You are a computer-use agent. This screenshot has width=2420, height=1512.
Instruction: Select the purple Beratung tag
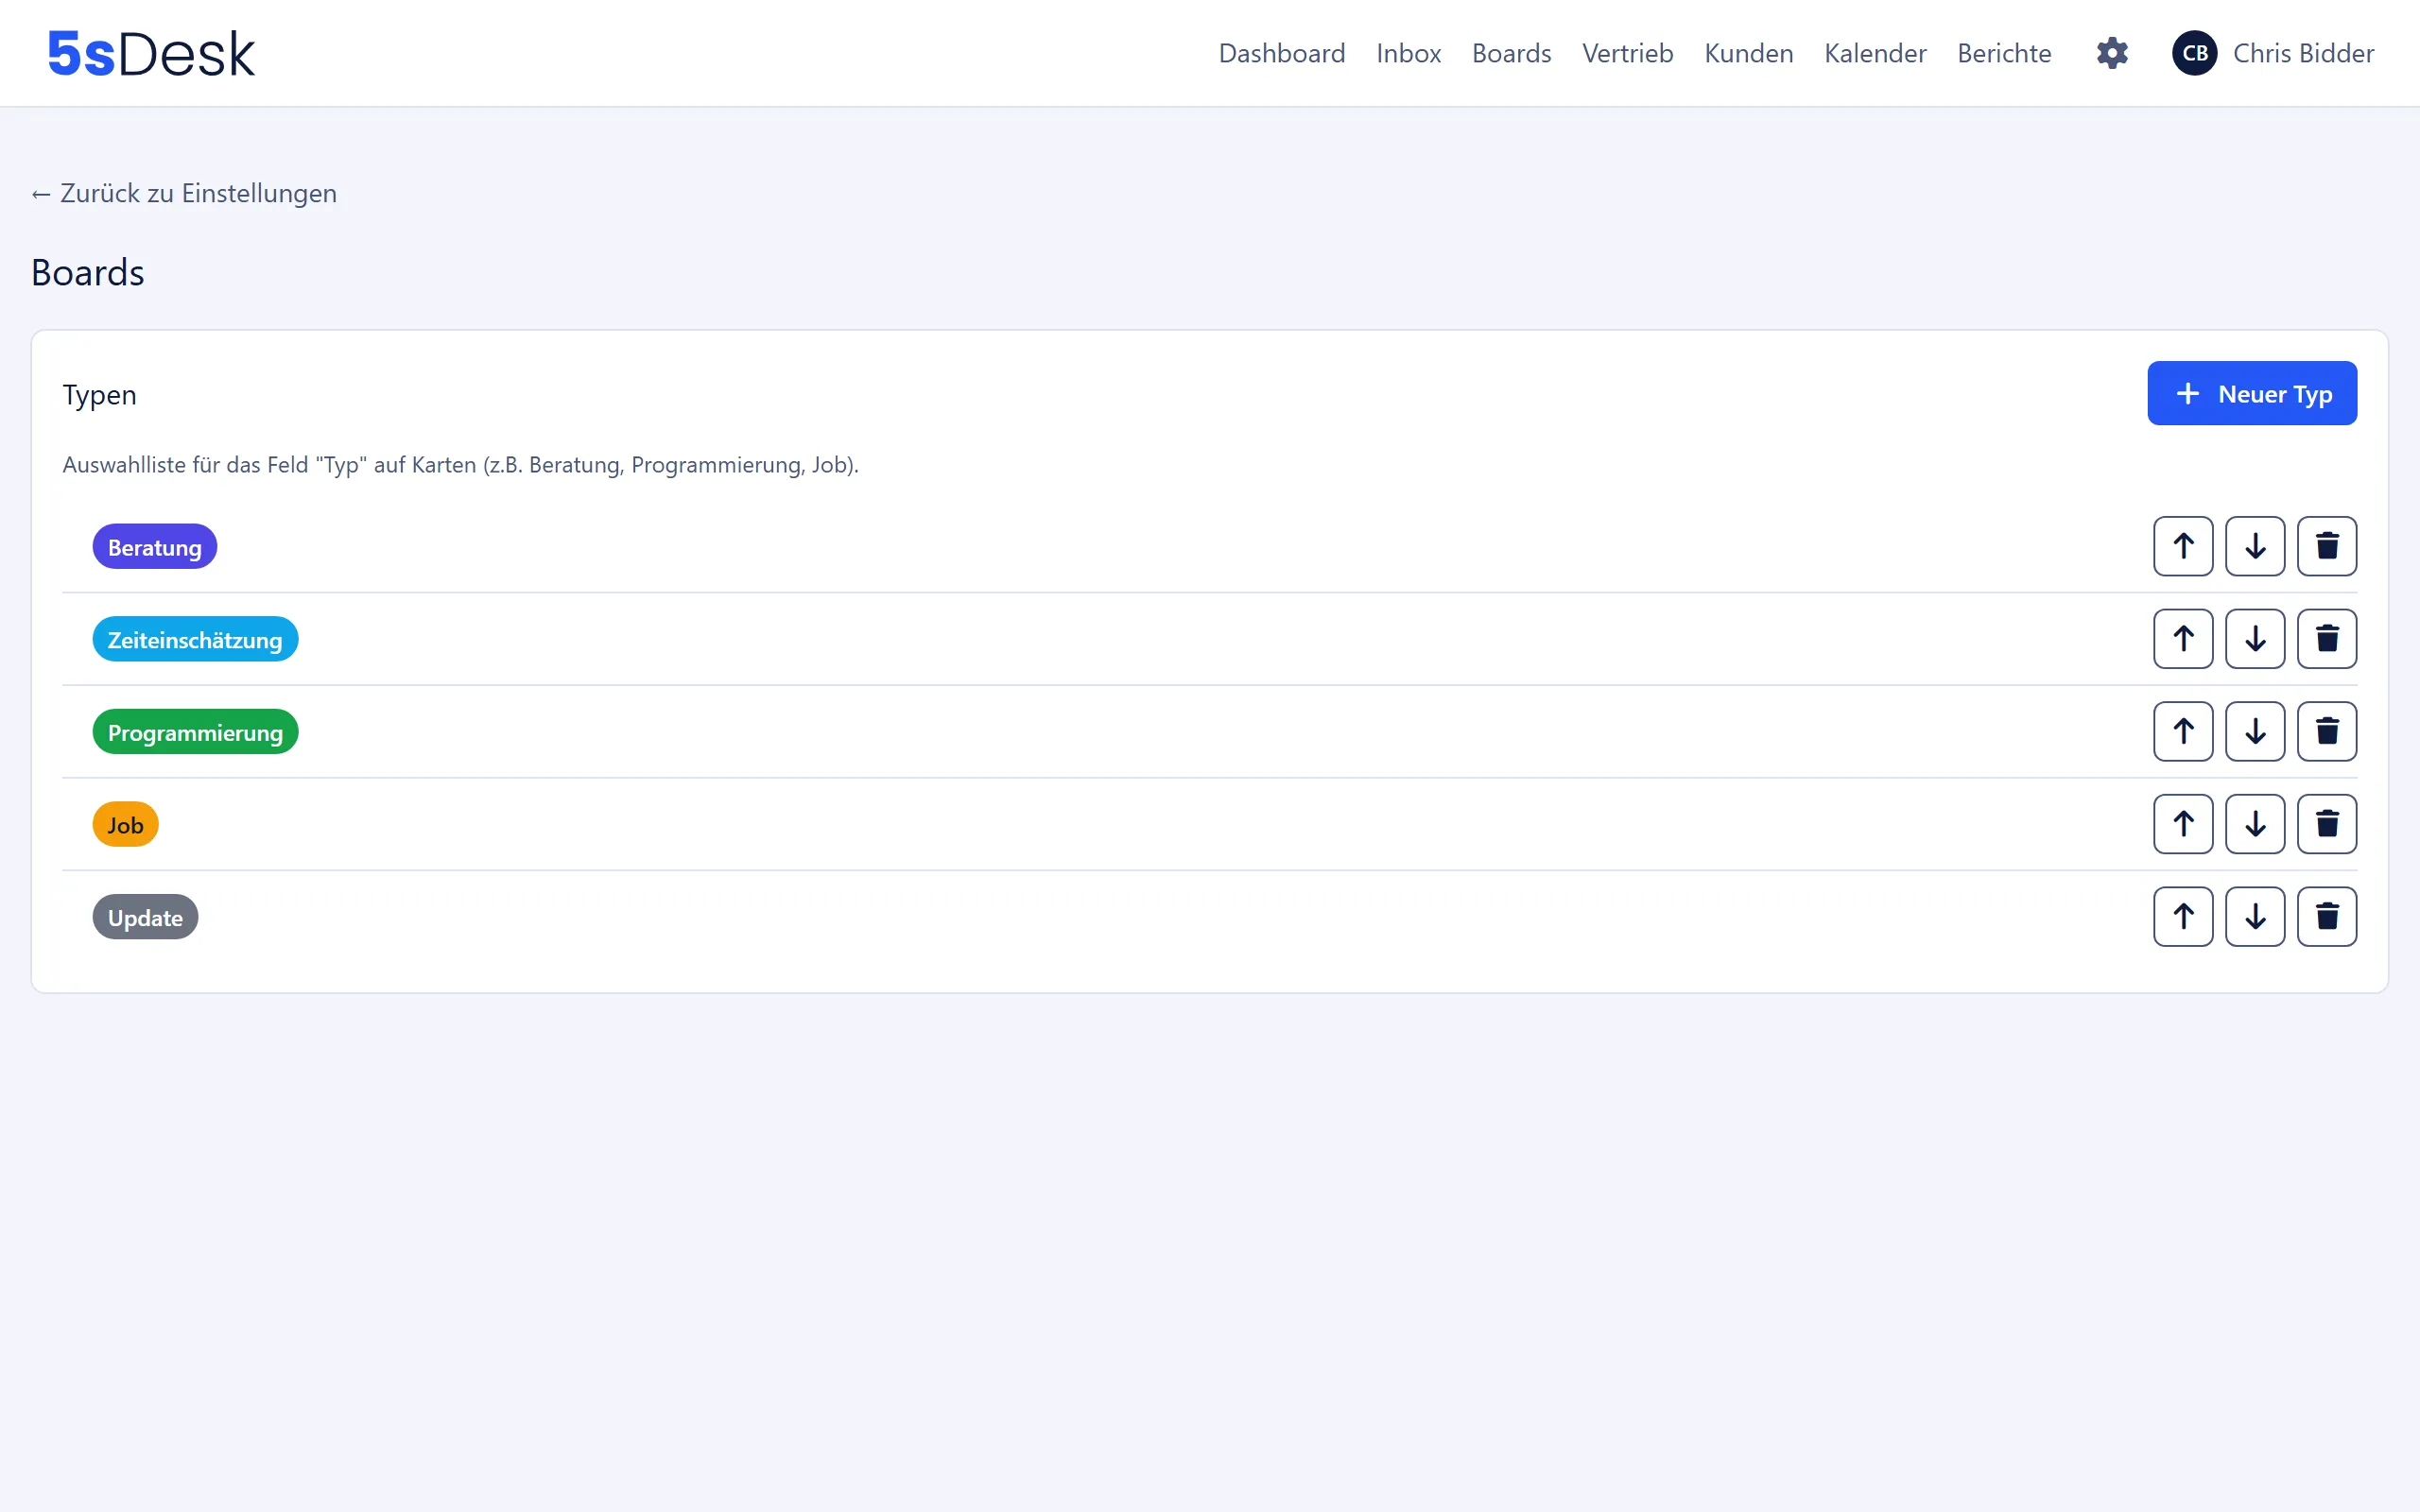[x=155, y=547]
